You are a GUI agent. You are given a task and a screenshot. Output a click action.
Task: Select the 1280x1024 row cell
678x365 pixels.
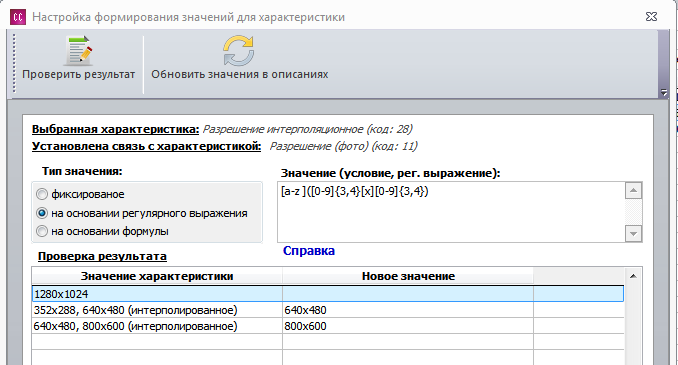point(157,294)
